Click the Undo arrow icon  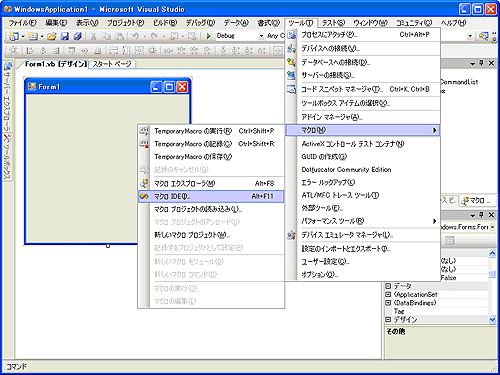pyautogui.click(x=135, y=36)
